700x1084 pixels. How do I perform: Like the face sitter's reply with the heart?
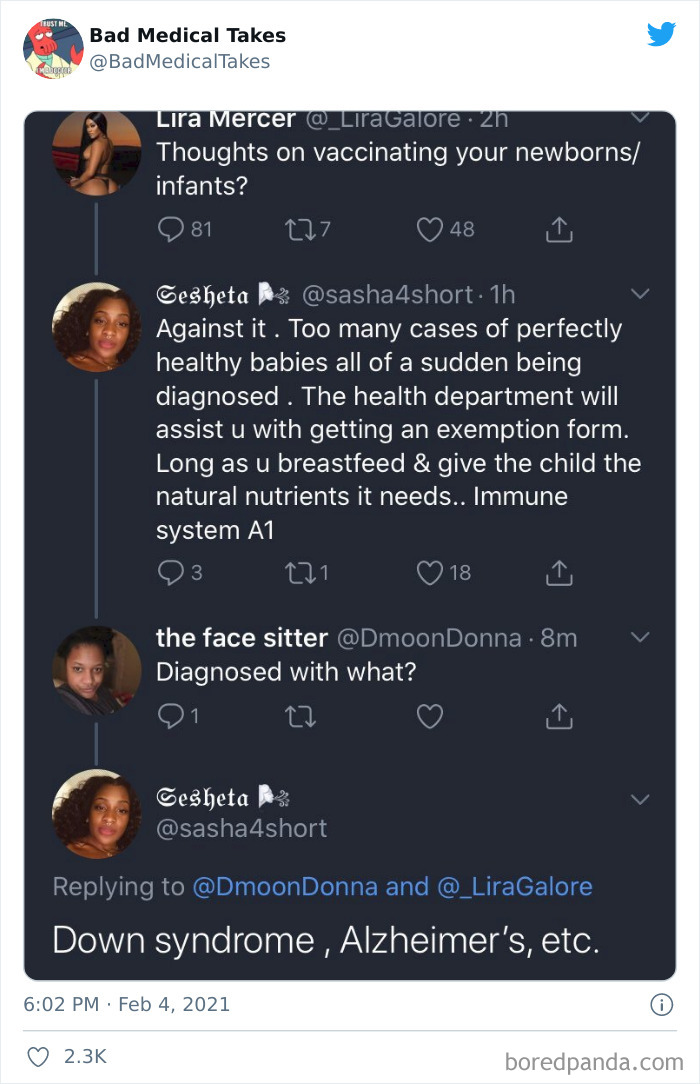pyautogui.click(x=430, y=716)
